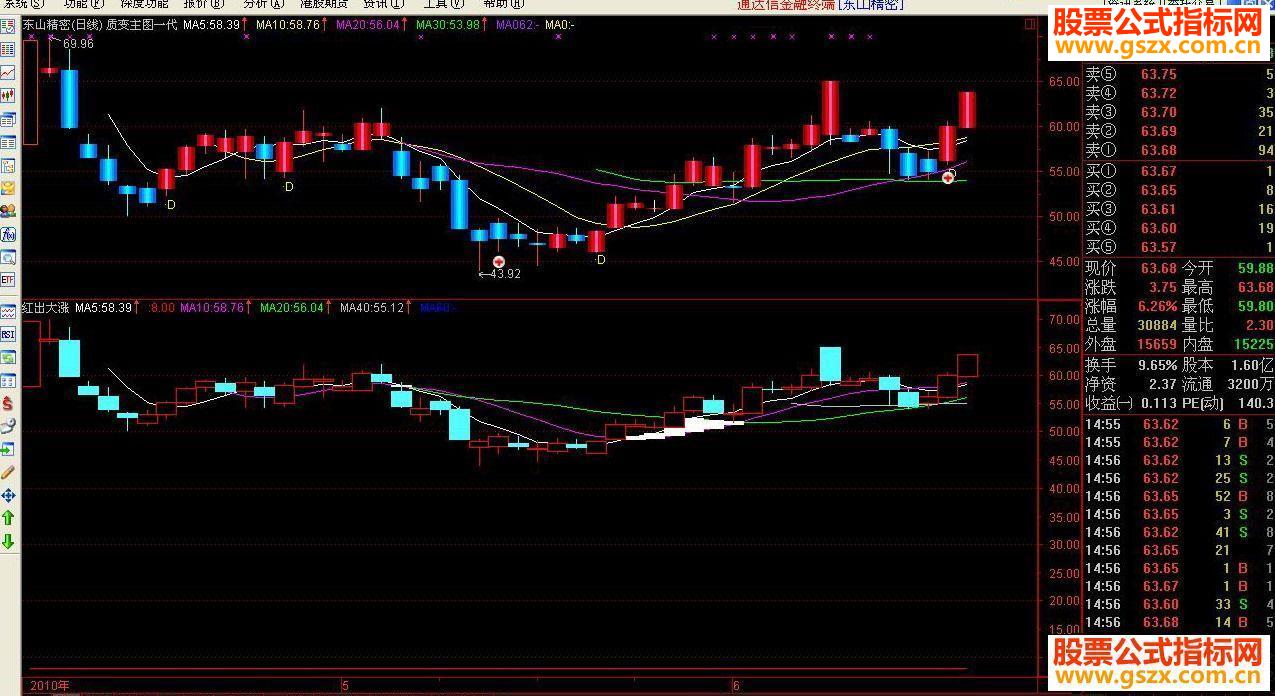Image resolution: width=1275 pixels, height=696 pixels.
Task: Click the 外盘 value 15659
Action: [x=1157, y=344]
